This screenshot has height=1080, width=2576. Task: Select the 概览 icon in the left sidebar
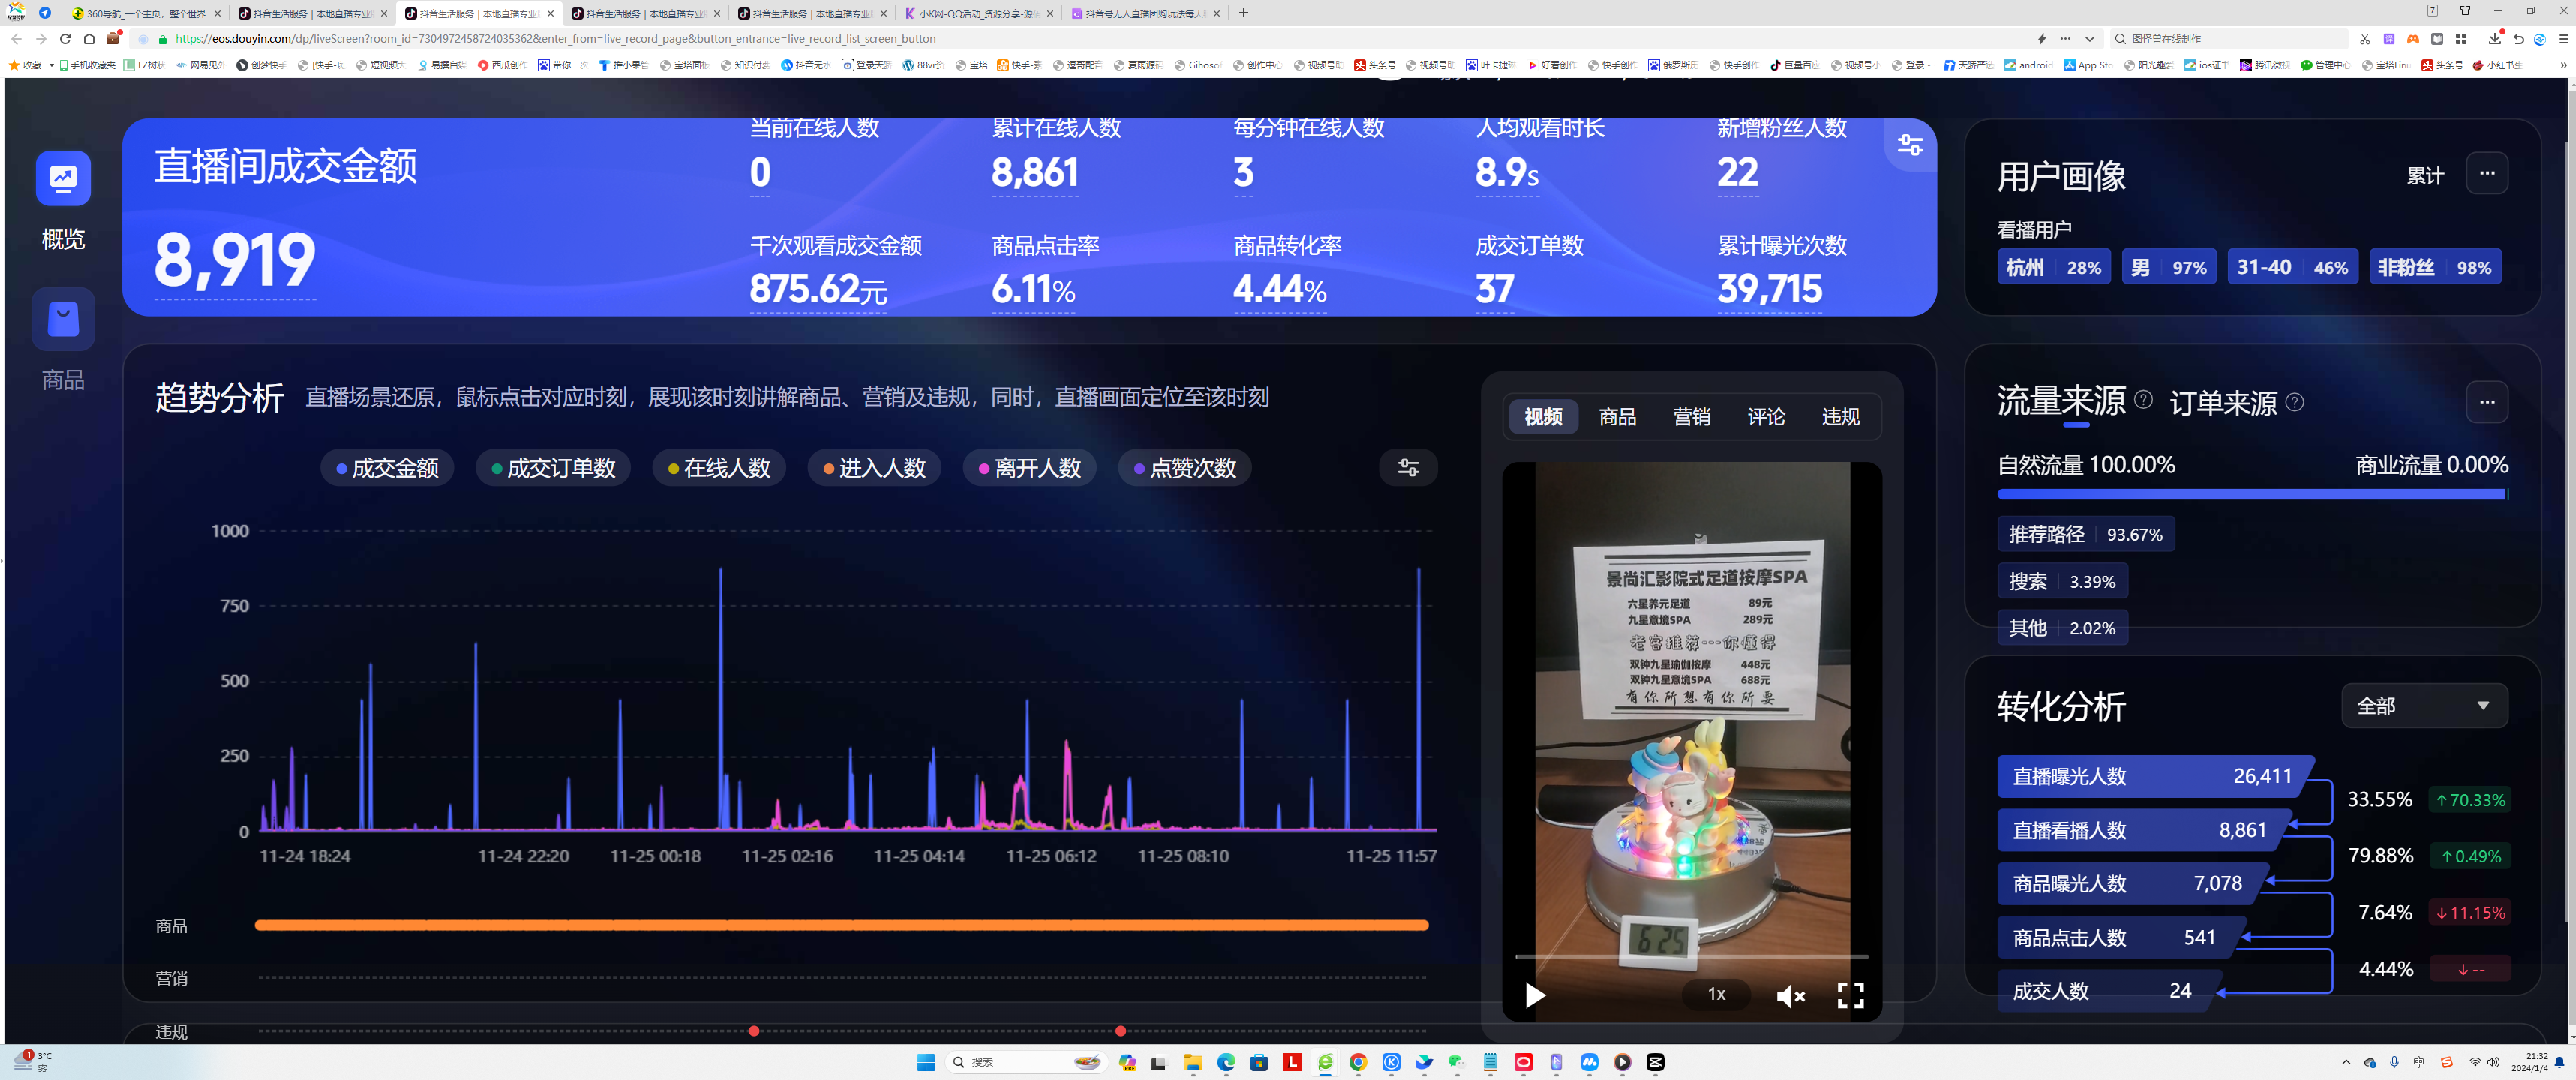pyautogui.click(x=62, y=179)
